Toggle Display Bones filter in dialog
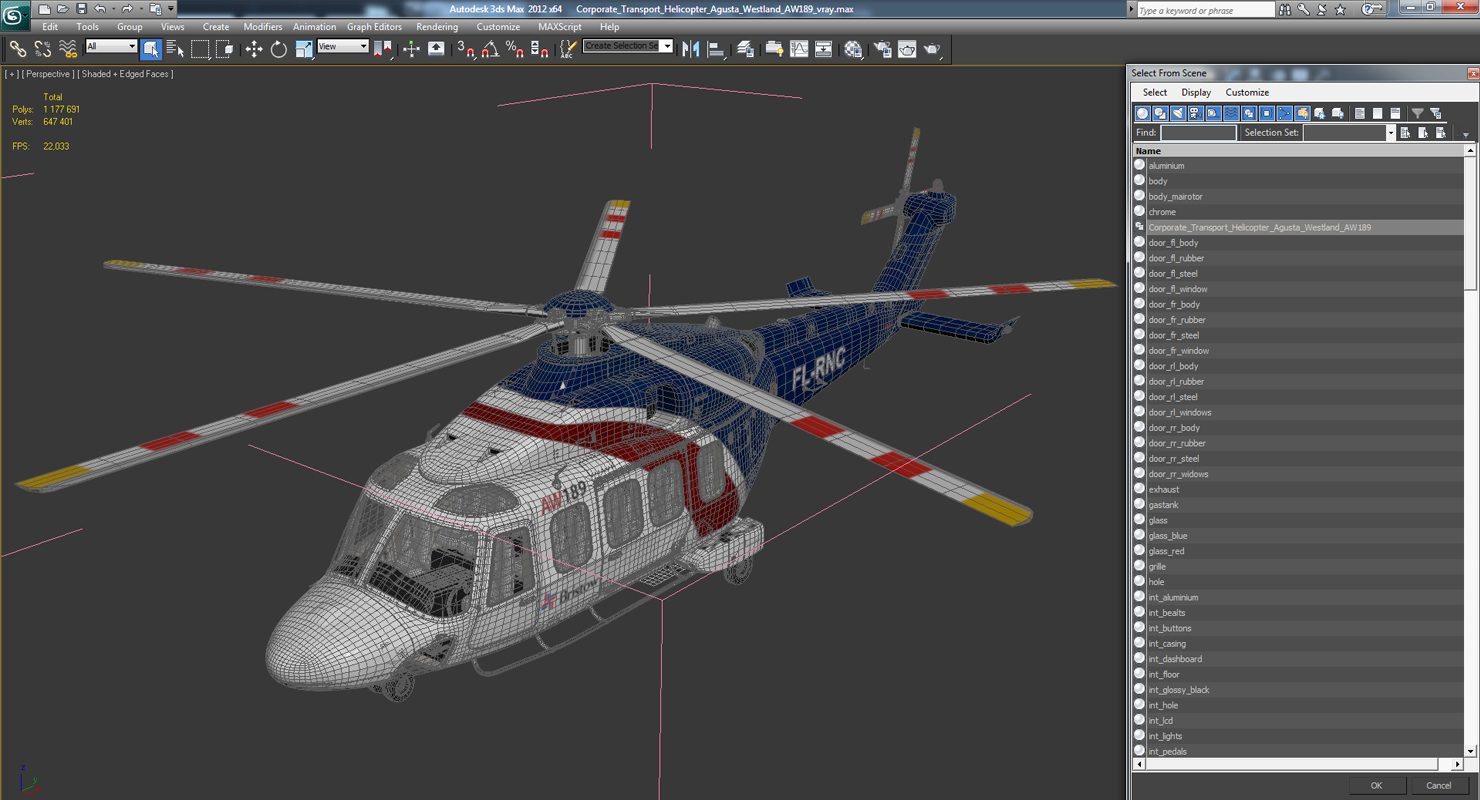The height and width of the screenshot is (800, 1480). (x=1284, y=113)
